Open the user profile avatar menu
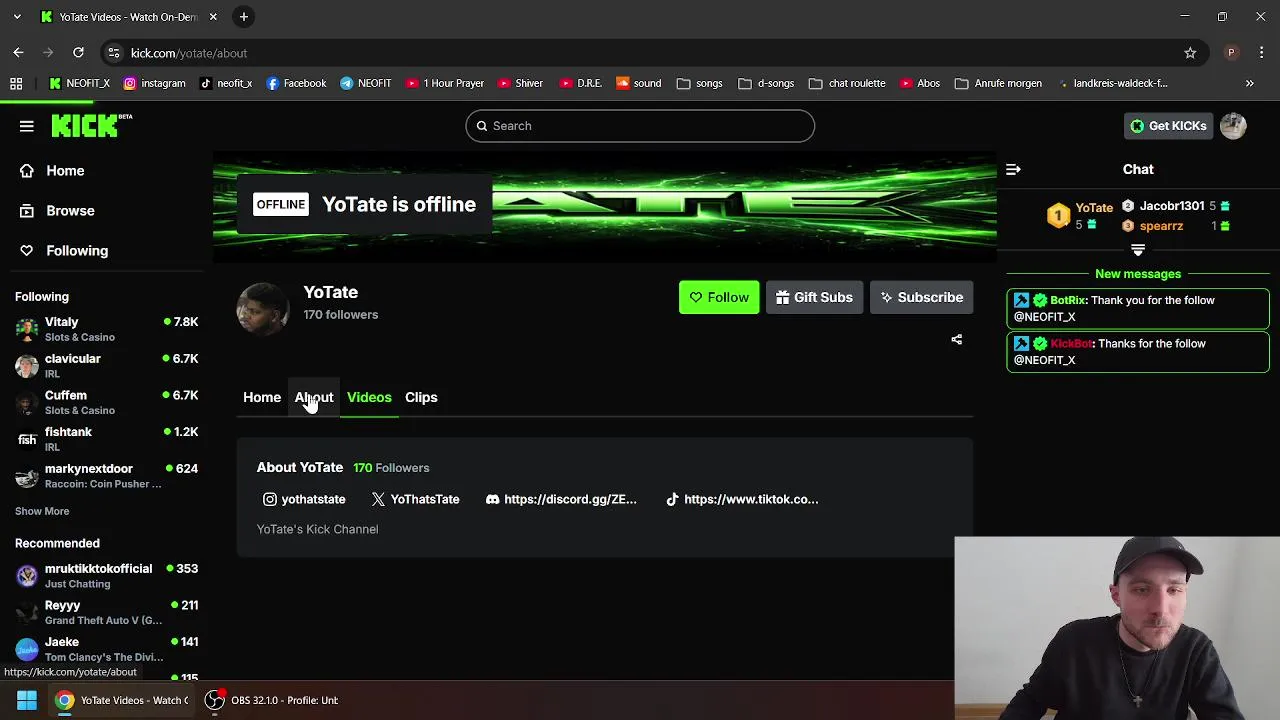This screenshot has width=1280, height=720. pos(1233,126)
